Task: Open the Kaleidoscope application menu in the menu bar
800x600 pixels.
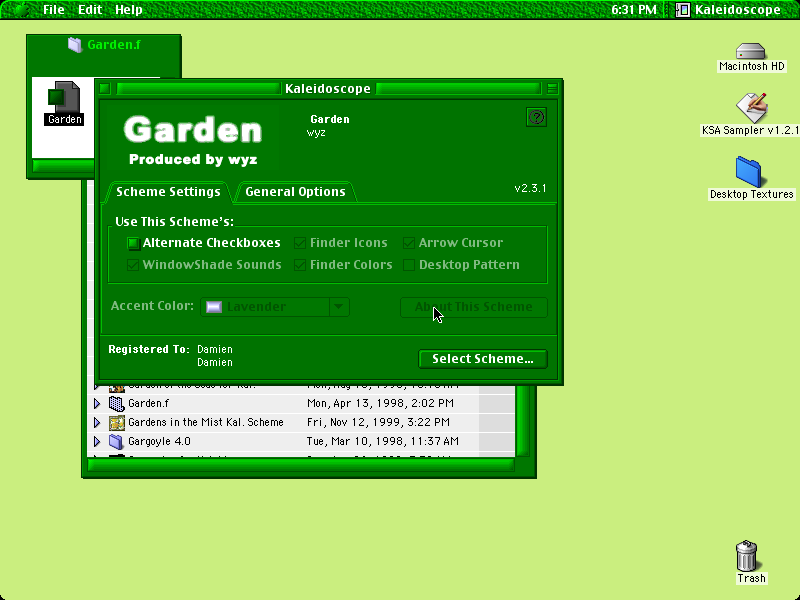Action: (x=728, y=10)
